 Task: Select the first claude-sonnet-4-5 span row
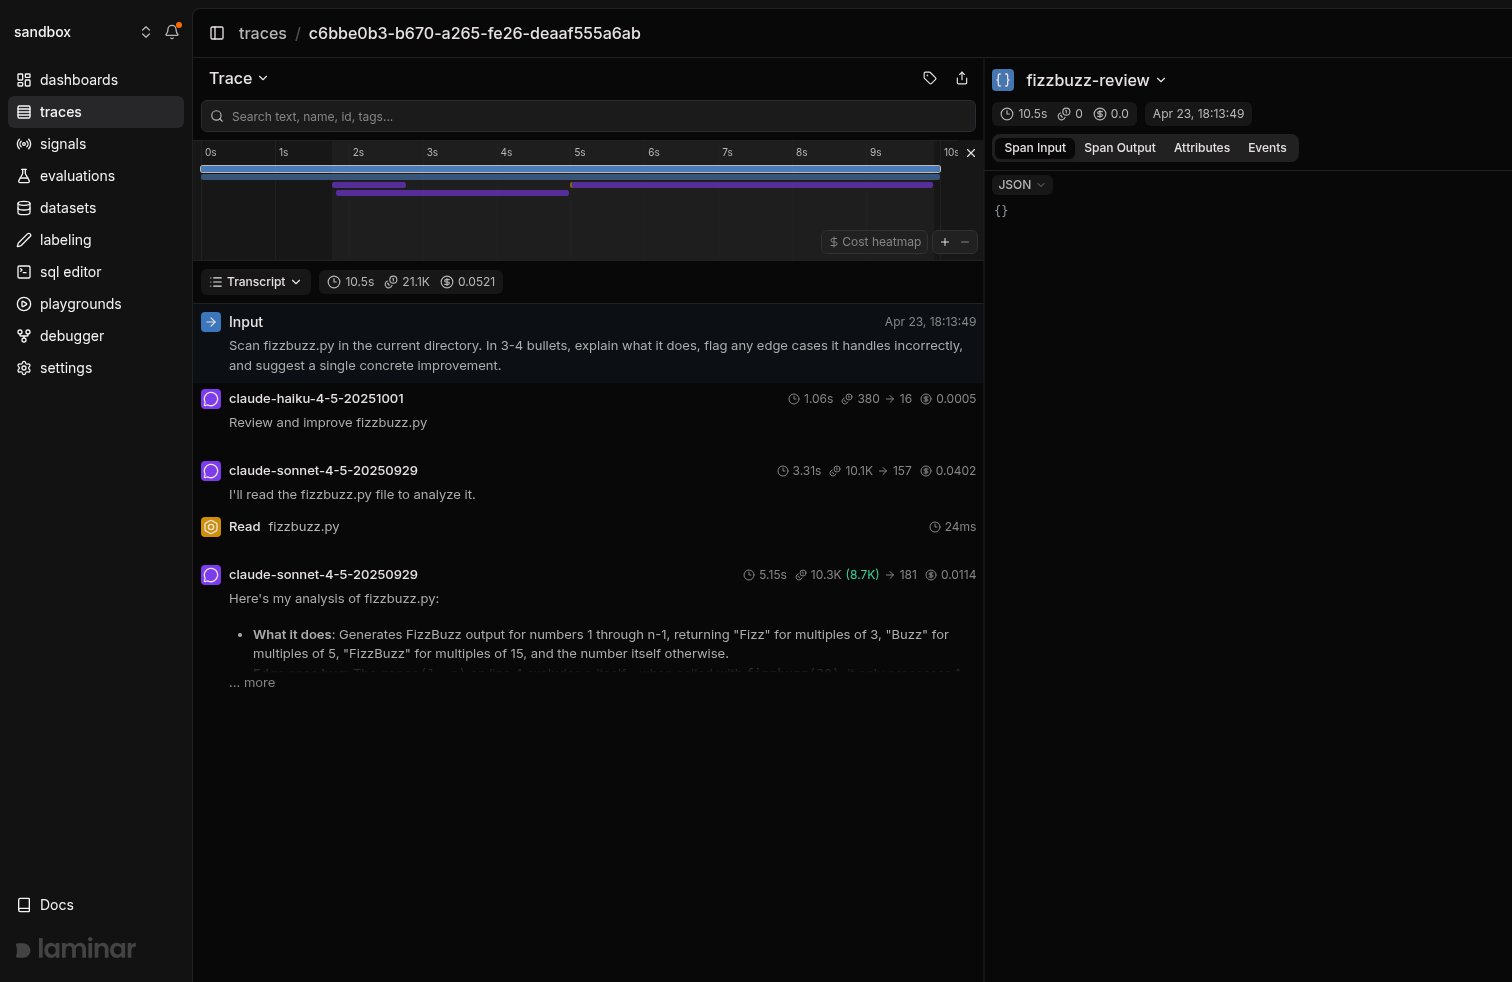[588, 482]
